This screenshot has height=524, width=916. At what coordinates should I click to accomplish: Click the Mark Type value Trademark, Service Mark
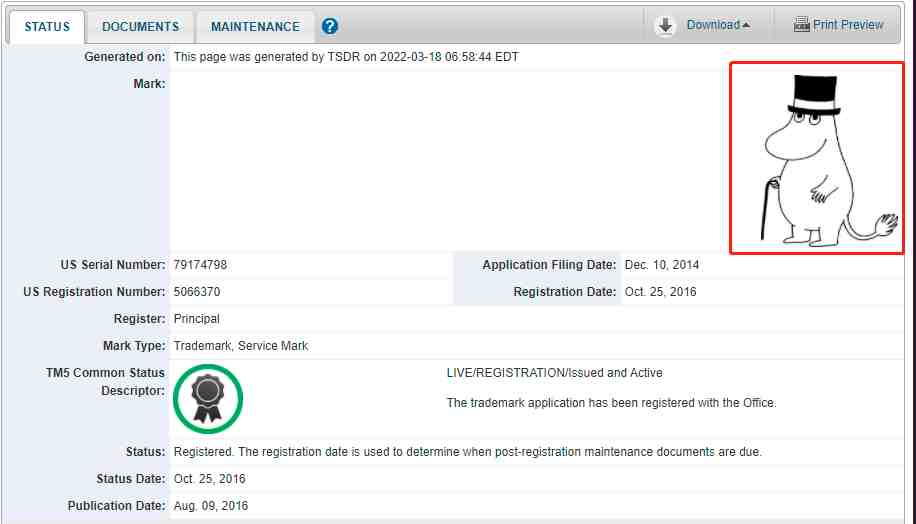pyautogui.click(x=241, y=346)
